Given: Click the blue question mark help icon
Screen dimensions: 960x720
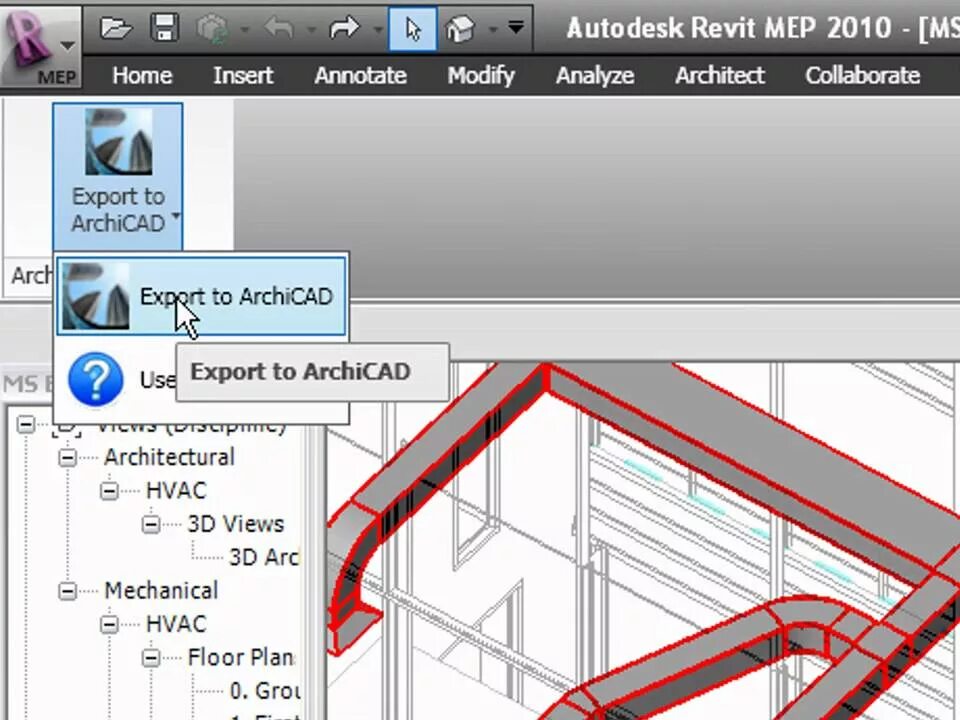Looking at the screenshot, I should tap(95, 379).
